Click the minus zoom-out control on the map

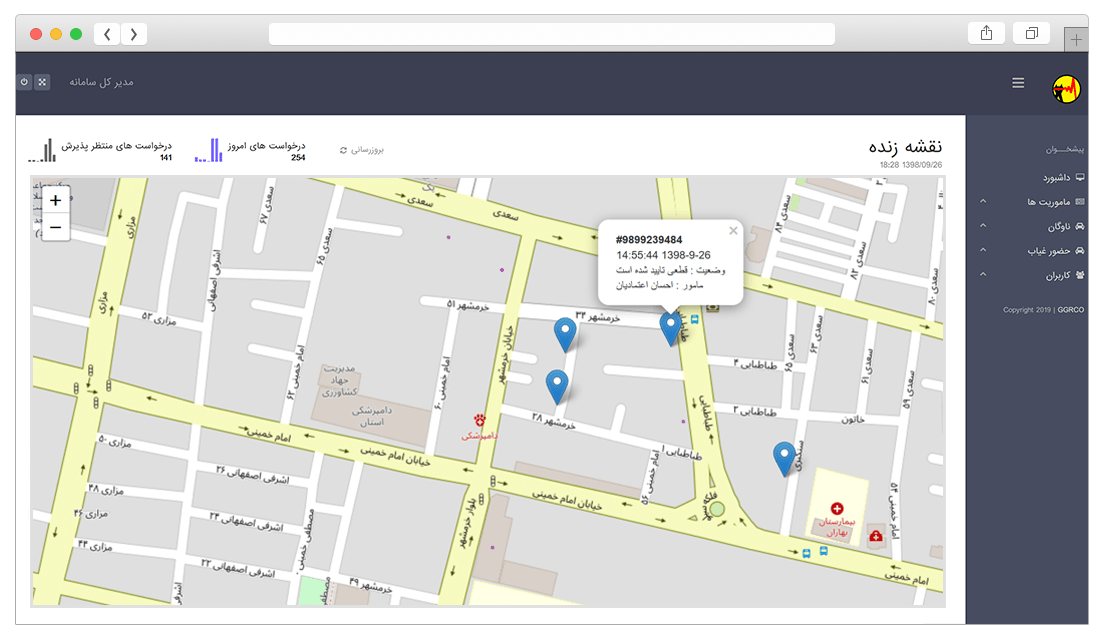(55, 227)
